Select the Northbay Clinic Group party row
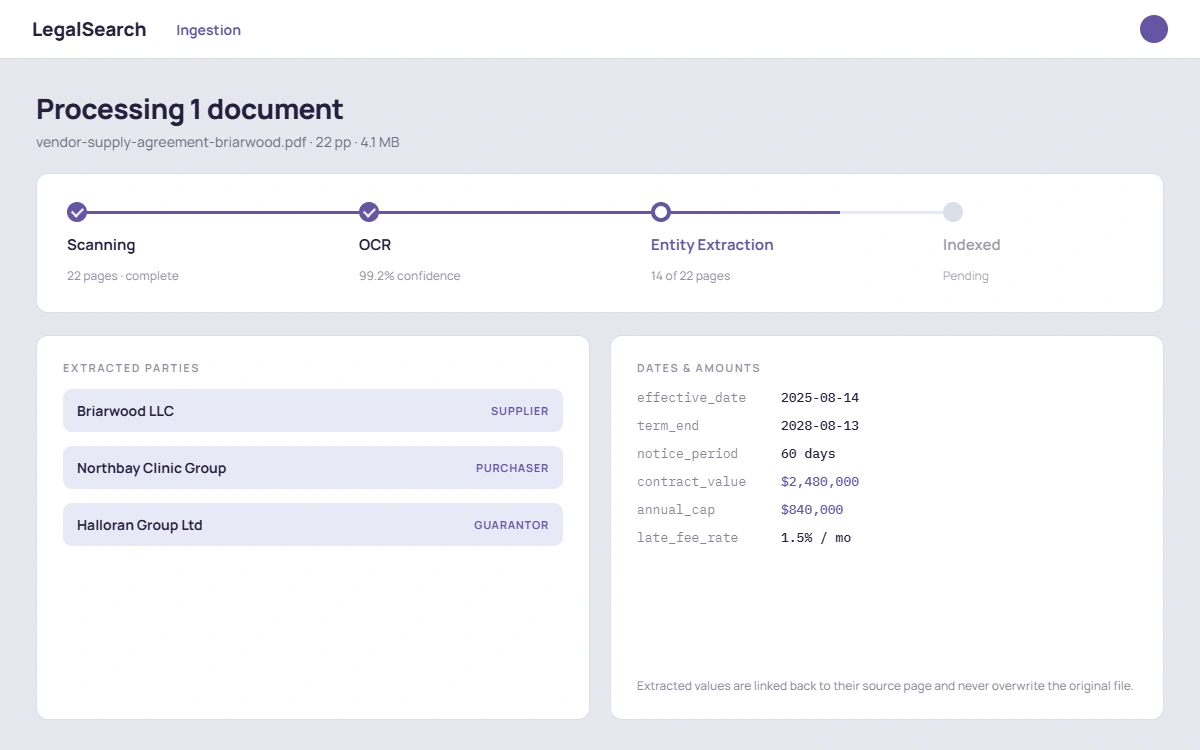Viewport: 1200px width, 750px height. [313, 468]
